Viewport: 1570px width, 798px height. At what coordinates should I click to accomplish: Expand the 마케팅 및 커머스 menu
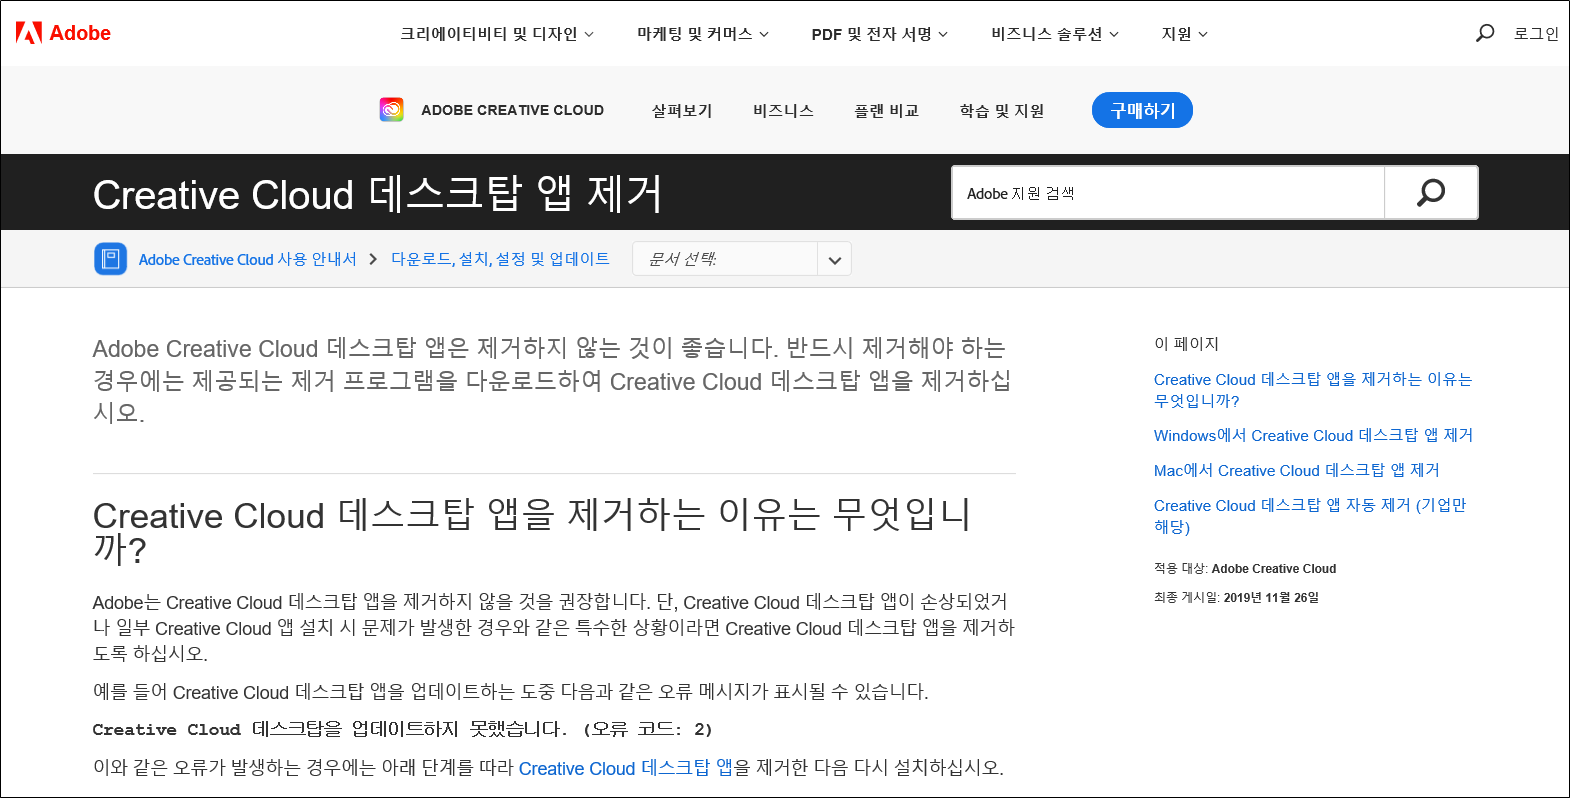pos(703,34)
